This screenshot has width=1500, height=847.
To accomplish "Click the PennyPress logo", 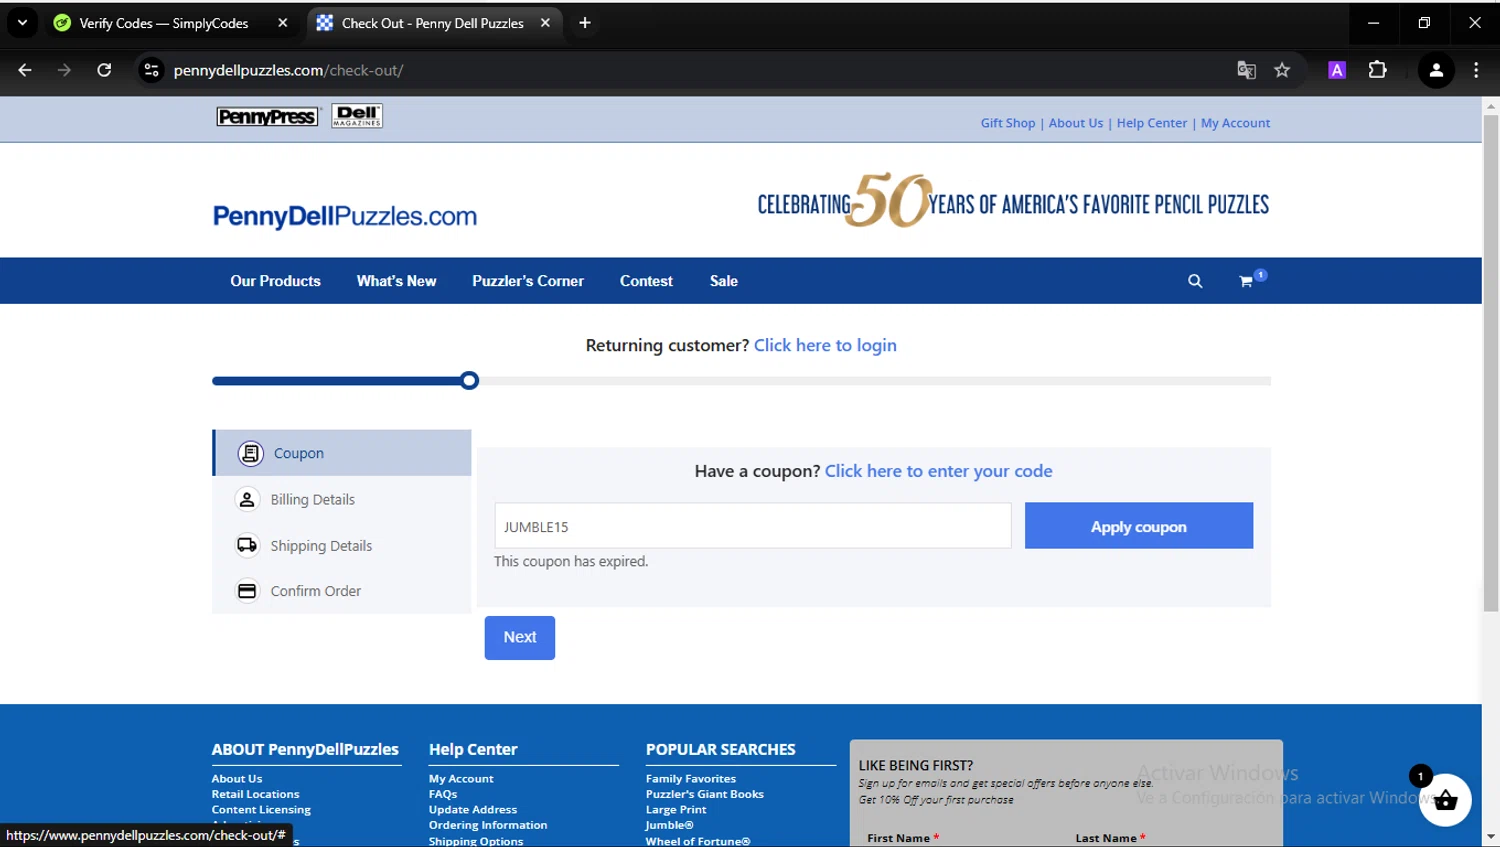I will pos(267,117).
